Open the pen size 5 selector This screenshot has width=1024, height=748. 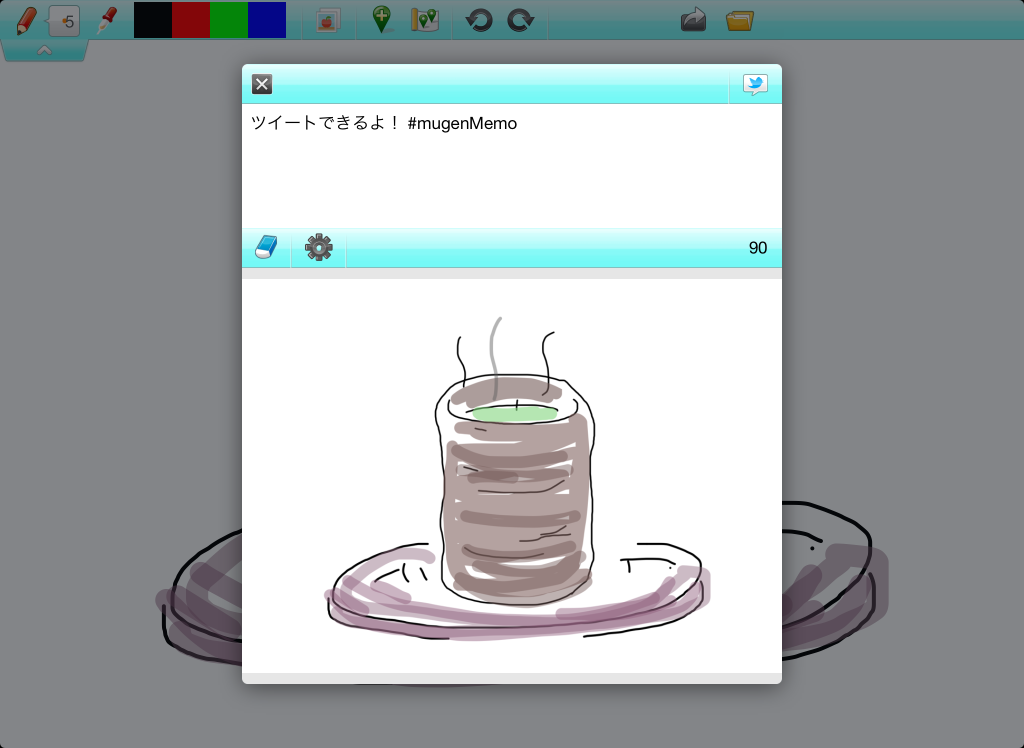coord(65,21)
